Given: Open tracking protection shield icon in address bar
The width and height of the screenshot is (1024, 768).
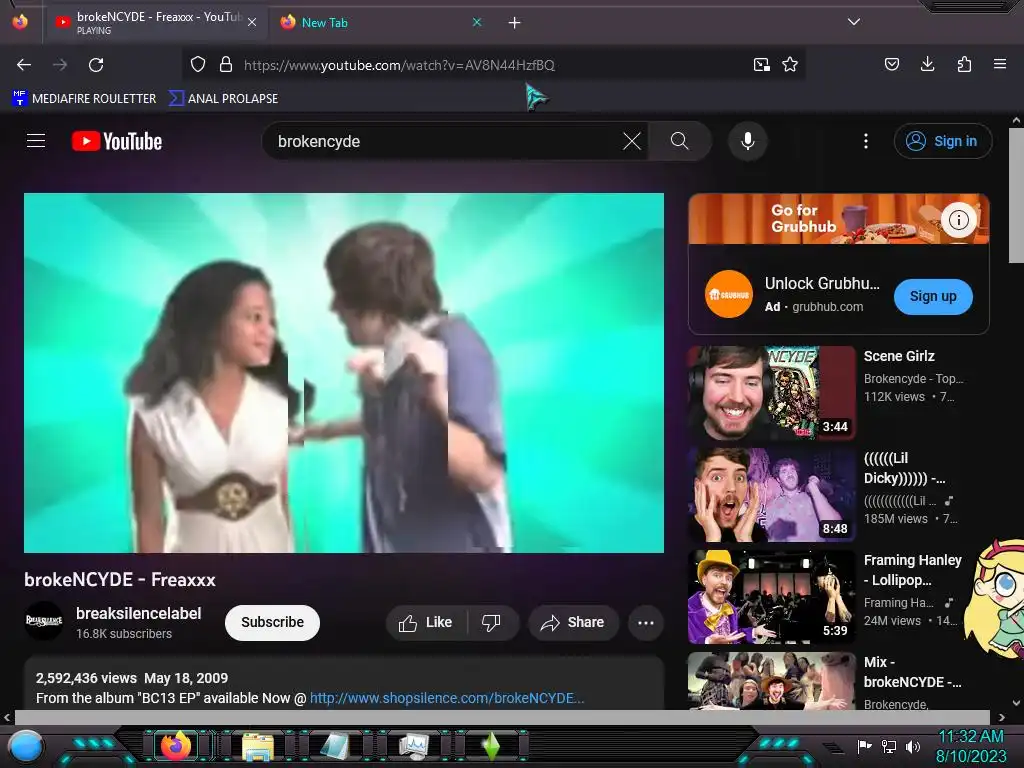Looking at the screenshot, I should (x=198, y=65).
